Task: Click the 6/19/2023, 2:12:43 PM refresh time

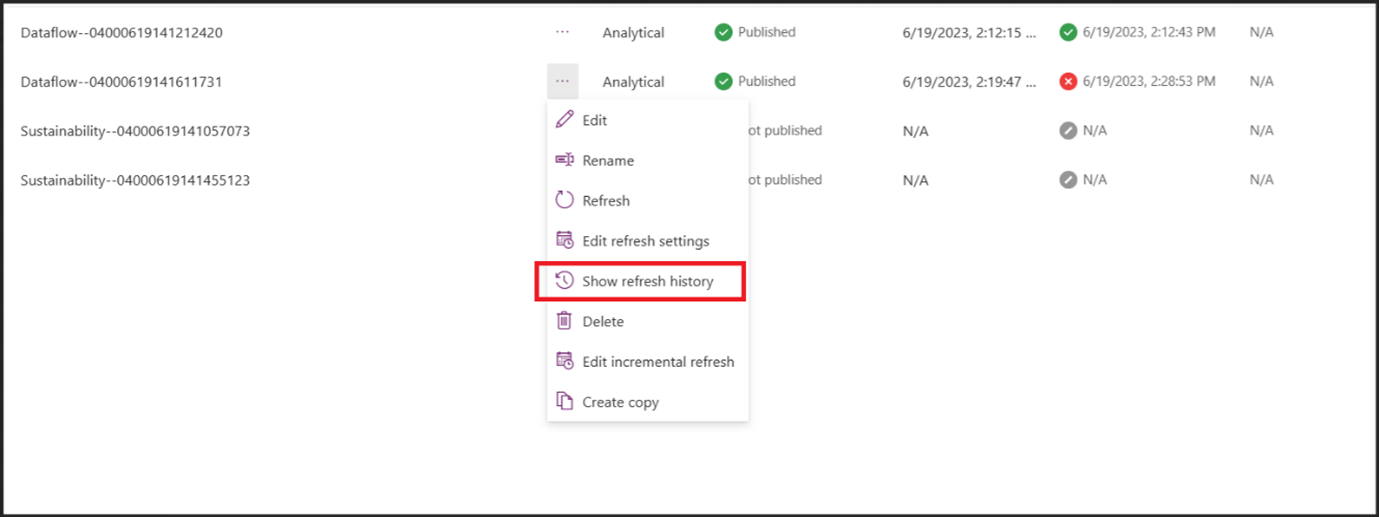Action: pos(1149,32)
